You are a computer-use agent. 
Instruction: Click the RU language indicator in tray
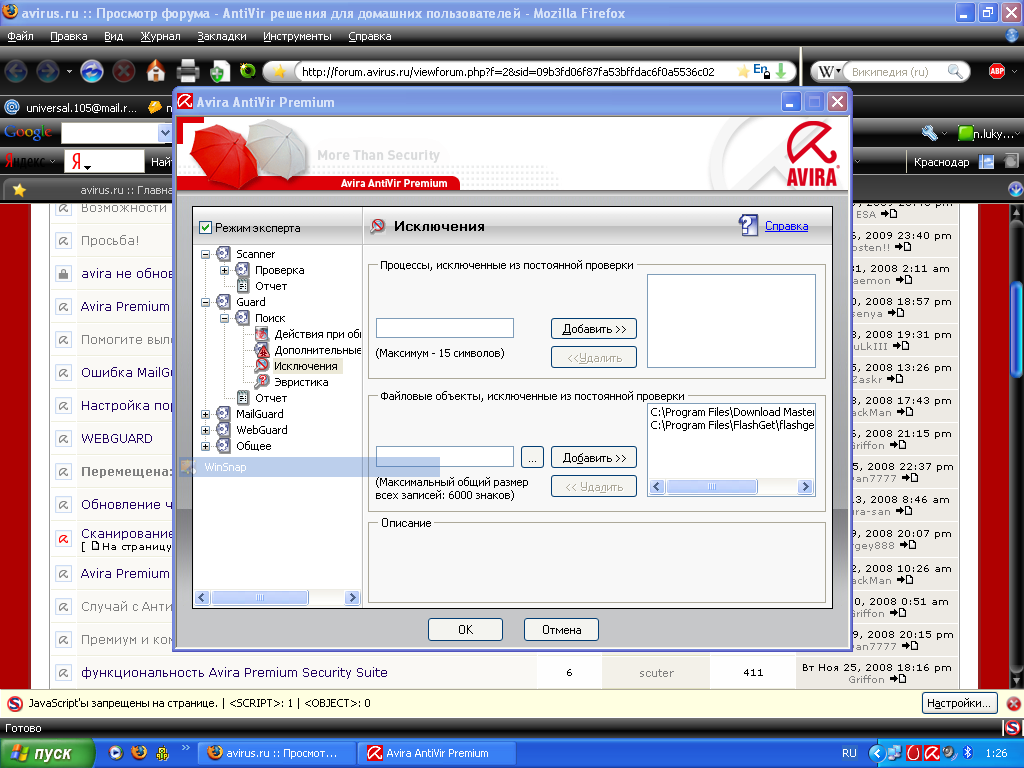[x=849, y=753]
